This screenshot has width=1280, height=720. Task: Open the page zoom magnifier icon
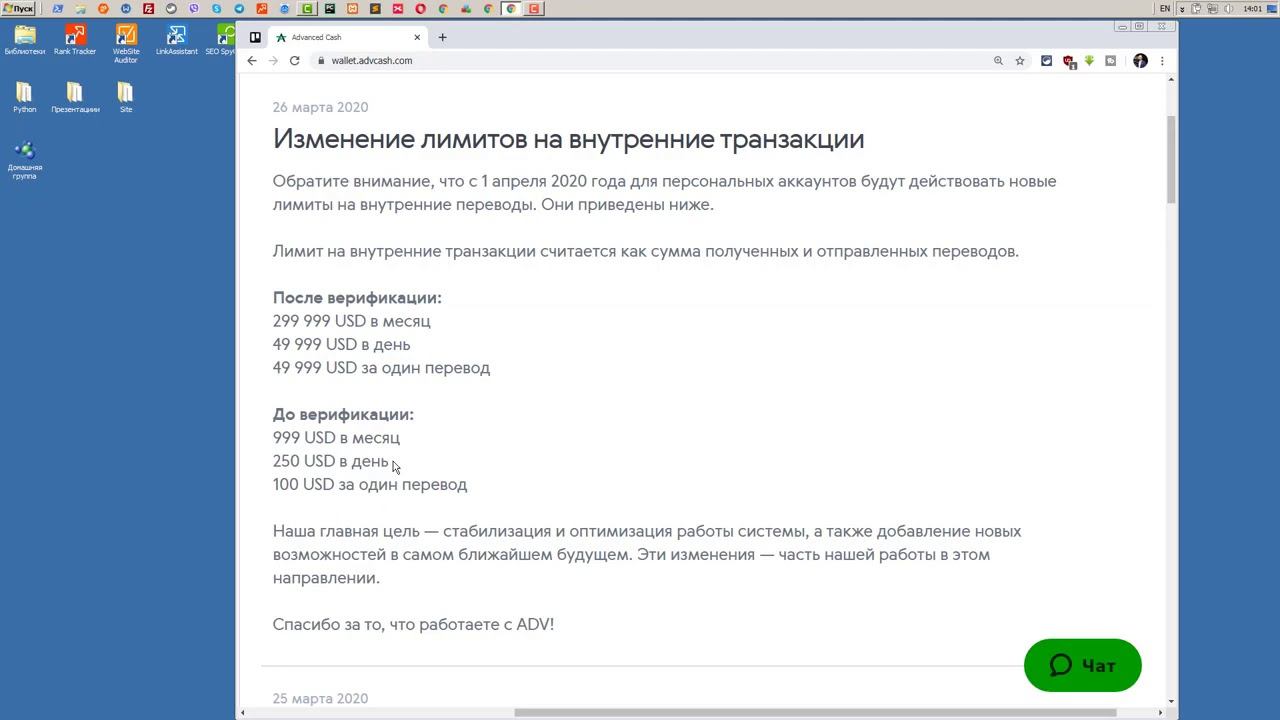coord(998,61)
